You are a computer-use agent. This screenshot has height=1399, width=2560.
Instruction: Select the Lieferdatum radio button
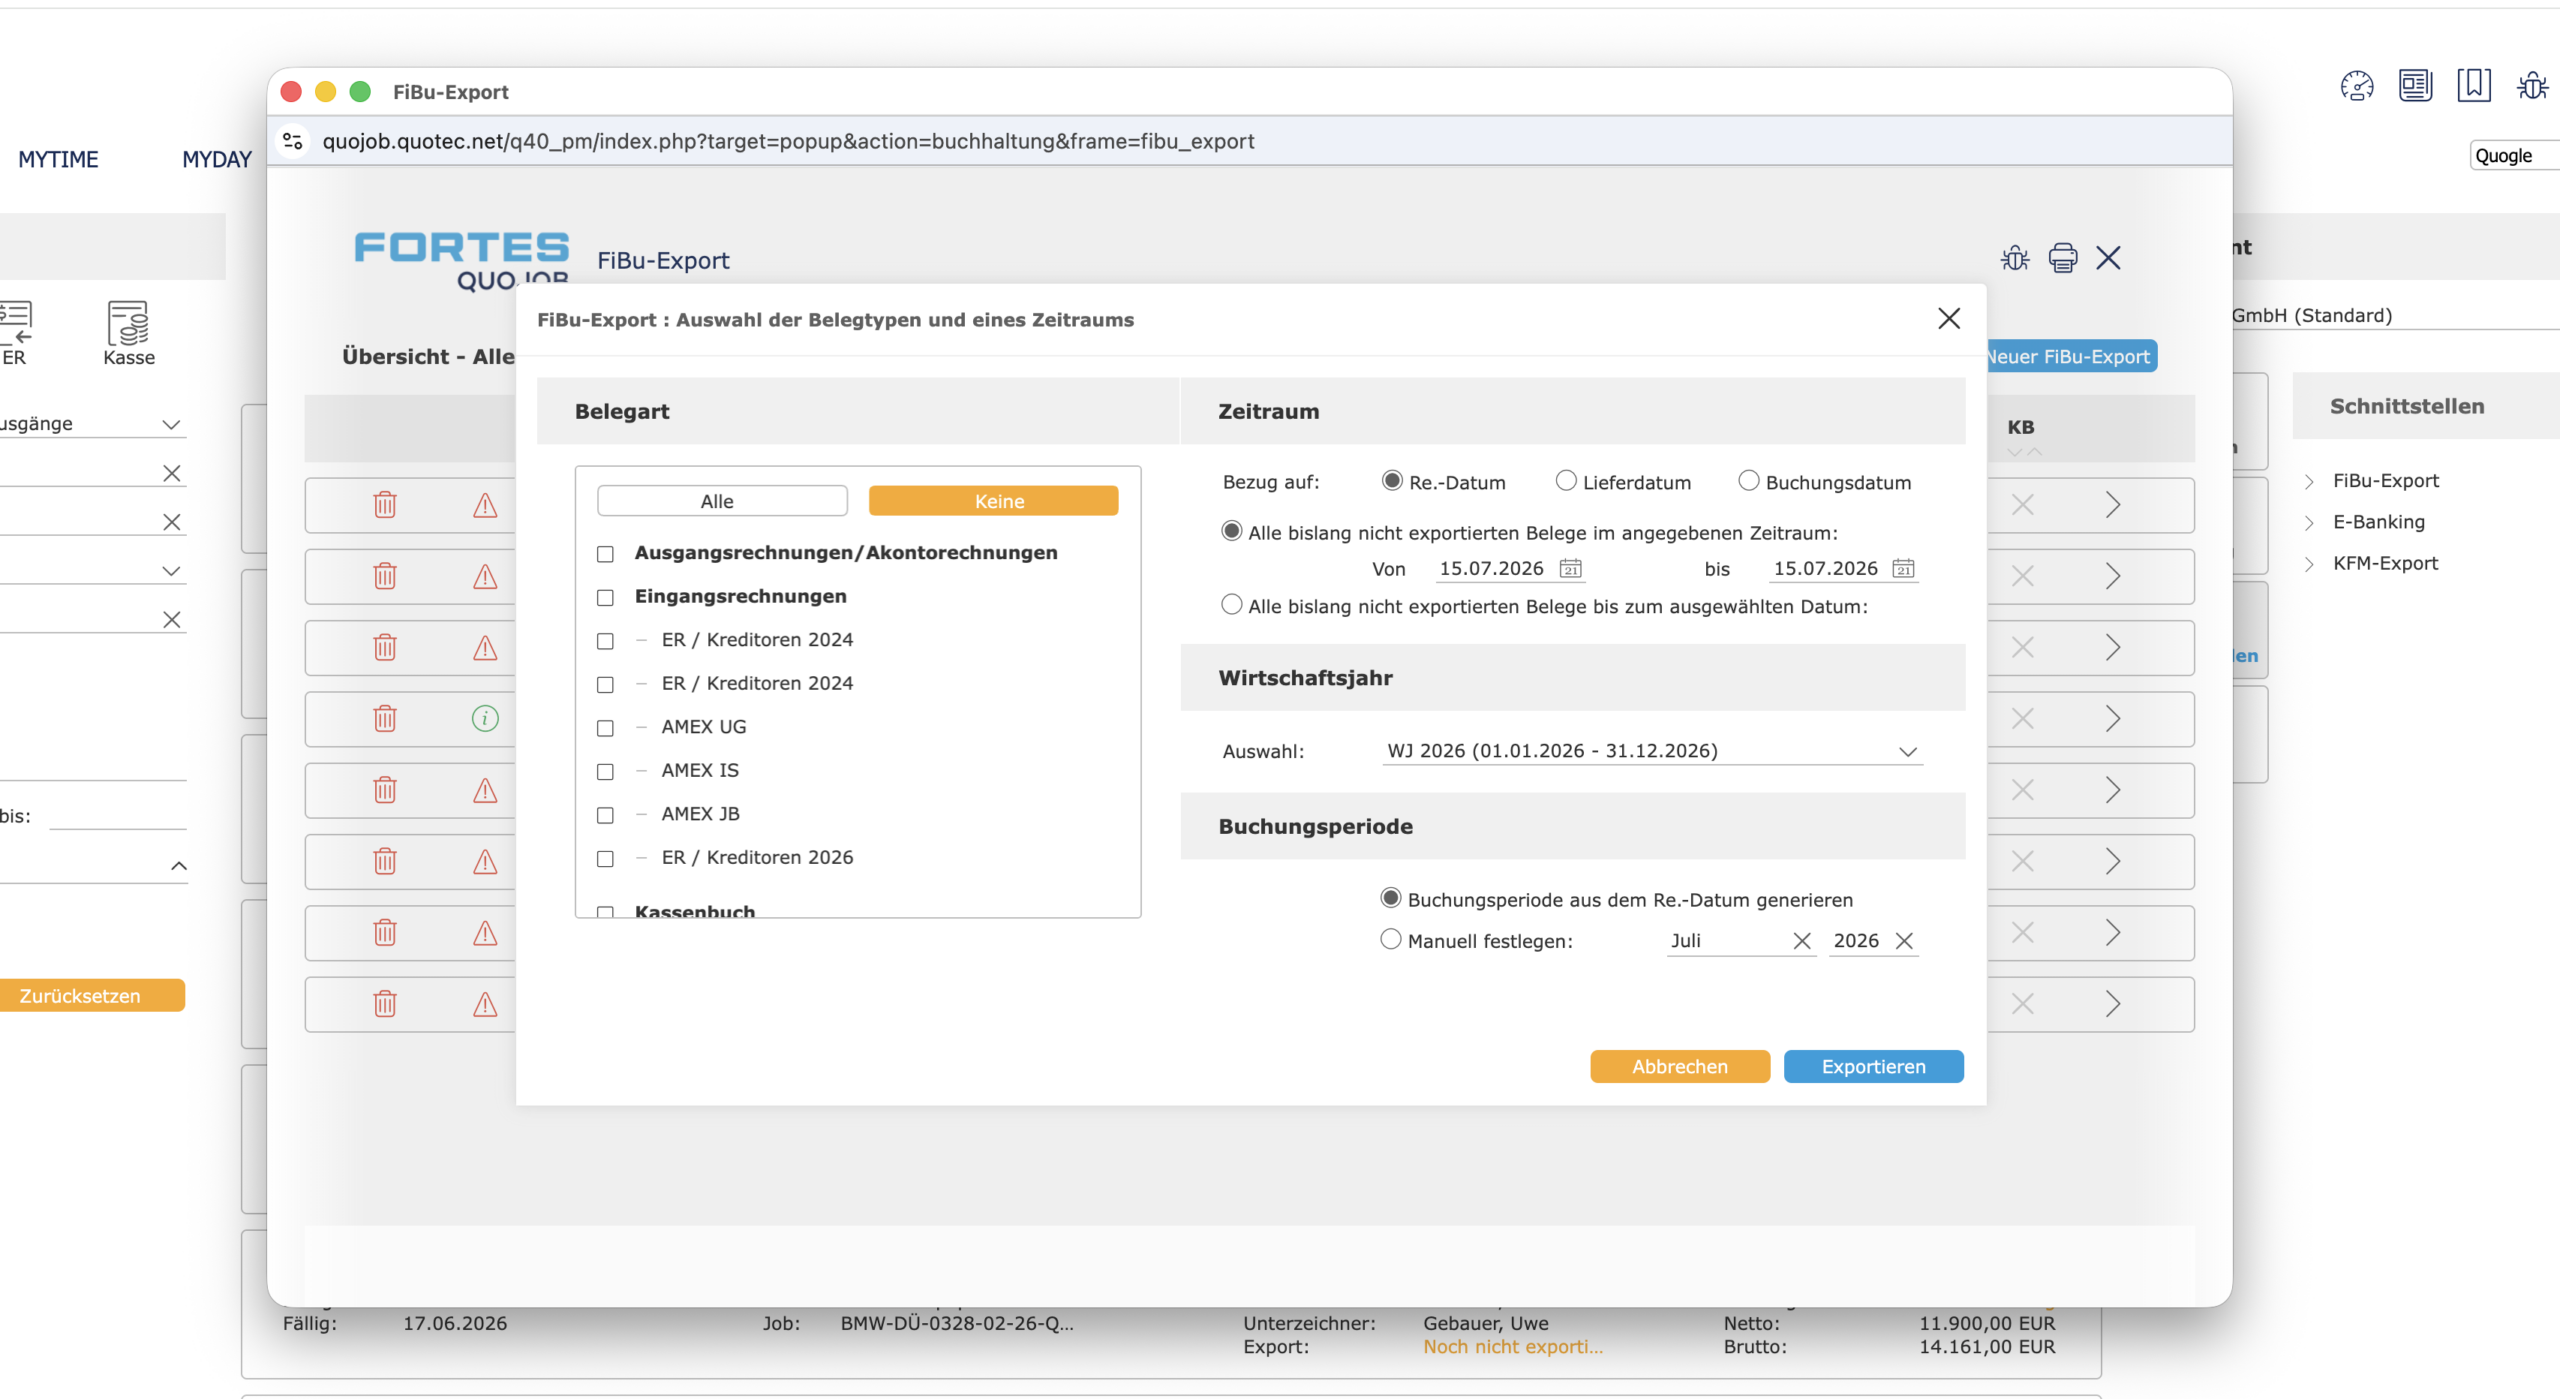tap(1566, 481)
